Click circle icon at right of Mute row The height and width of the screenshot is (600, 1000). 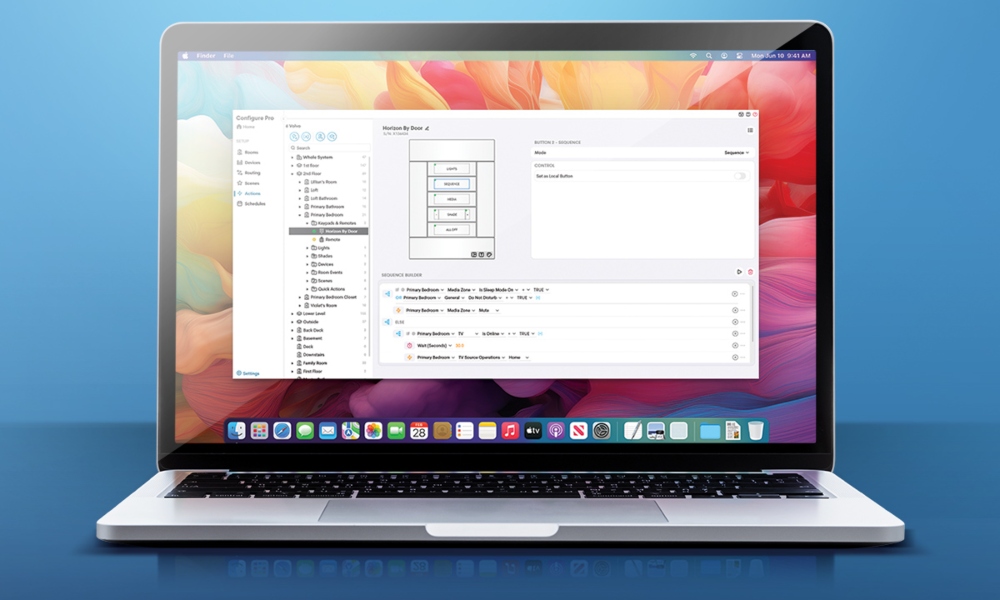[x=735, y=311]
